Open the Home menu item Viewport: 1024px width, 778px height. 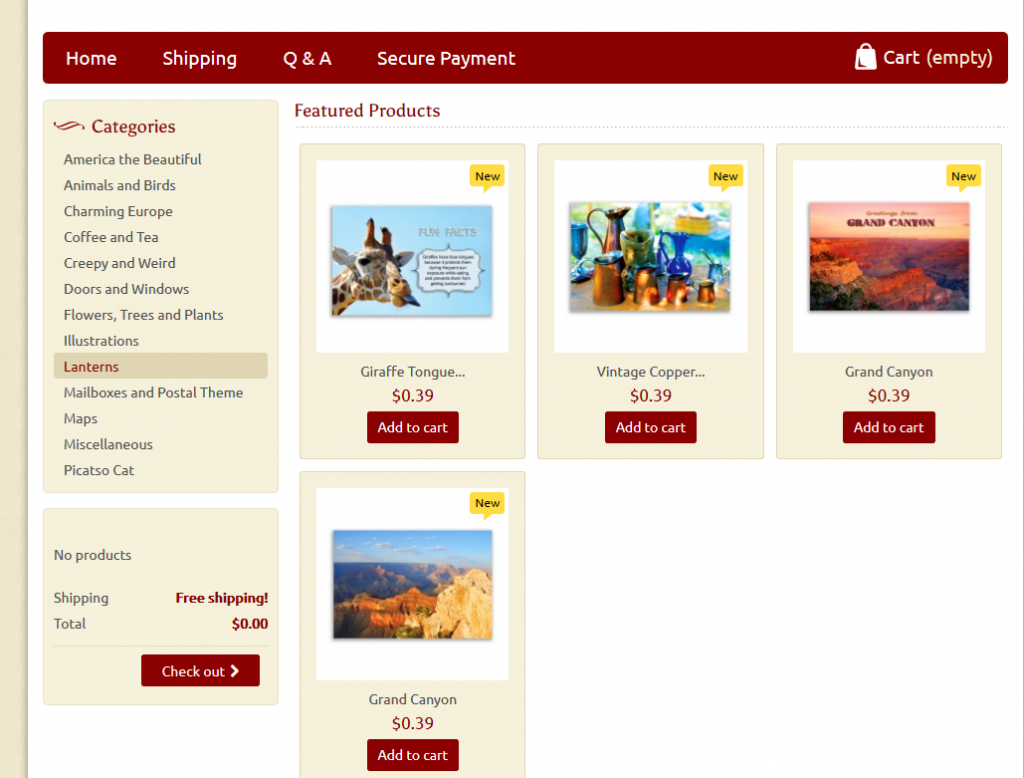(x=91, y=58)
